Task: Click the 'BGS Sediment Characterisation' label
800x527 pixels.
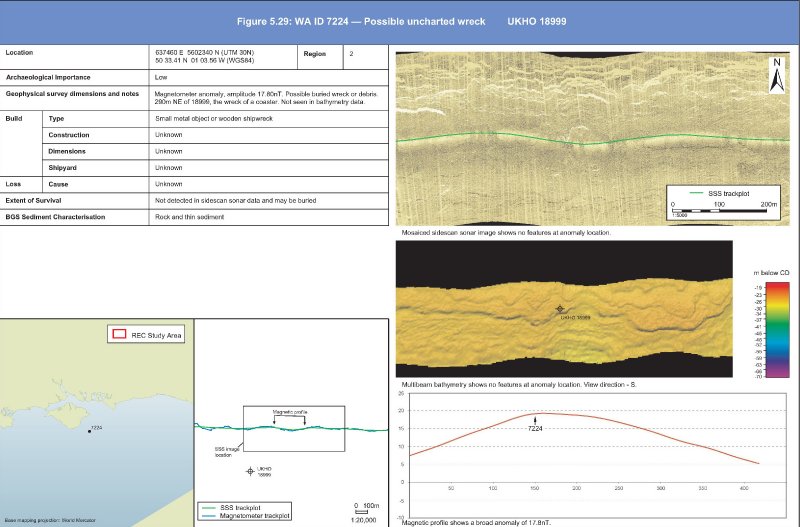Action: click(55, 216)
